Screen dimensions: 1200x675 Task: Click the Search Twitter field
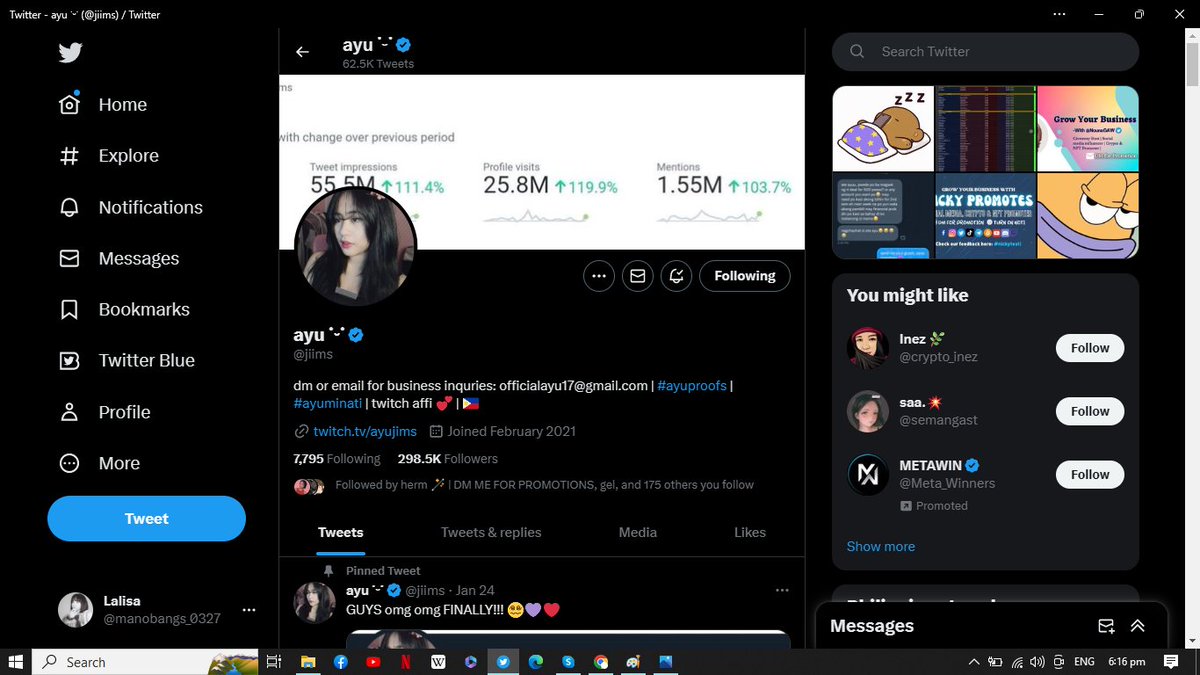986,52
